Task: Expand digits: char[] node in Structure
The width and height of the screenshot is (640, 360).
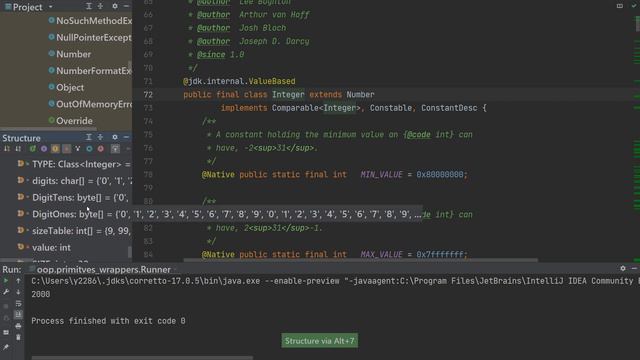Action: coord(27,180)
